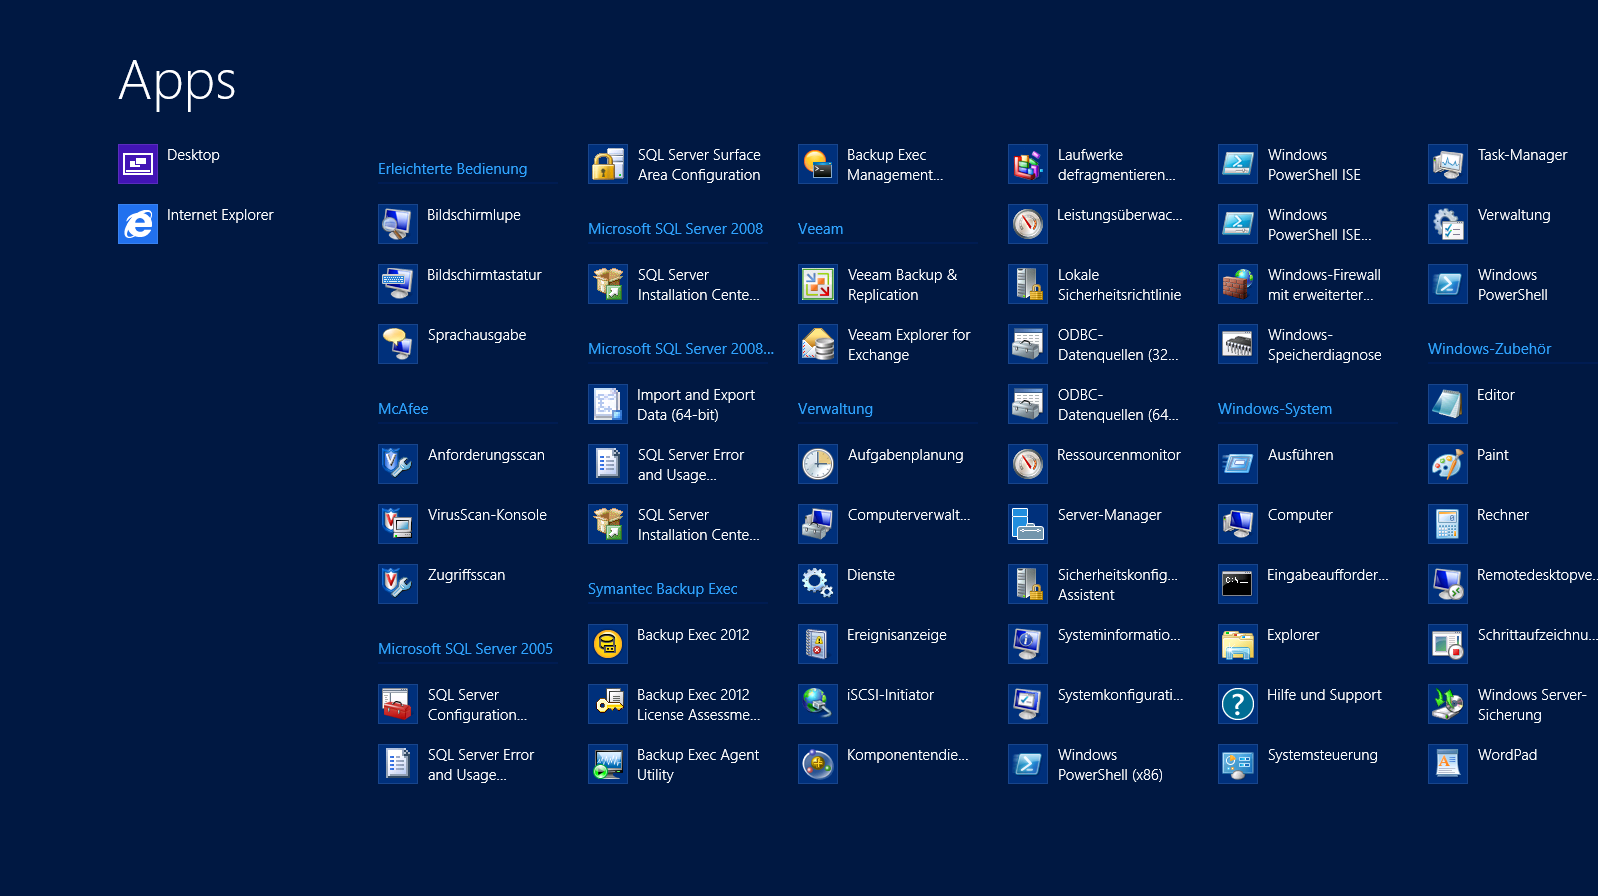The image size is (1598, 896).
Task: Open Computer entry under Windows-System
Action: pyautogui.click(x=1300, y=515)
